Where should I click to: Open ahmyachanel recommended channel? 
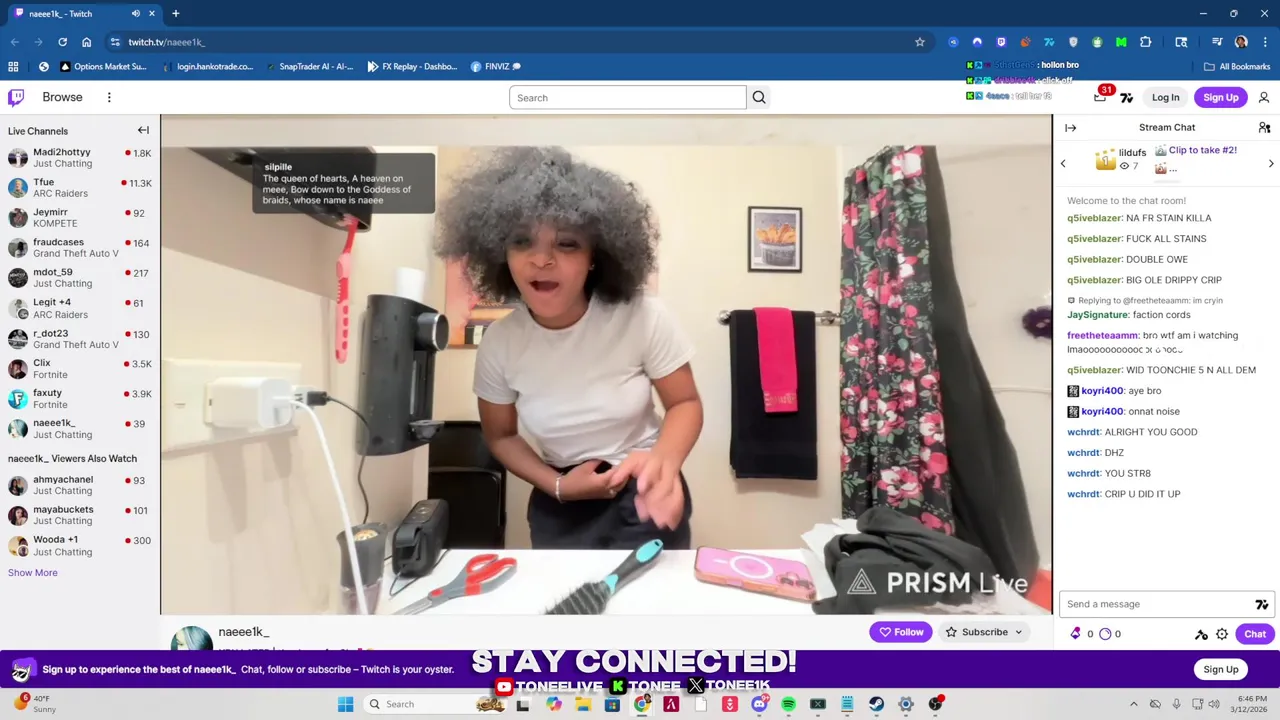tap(80, 485)
